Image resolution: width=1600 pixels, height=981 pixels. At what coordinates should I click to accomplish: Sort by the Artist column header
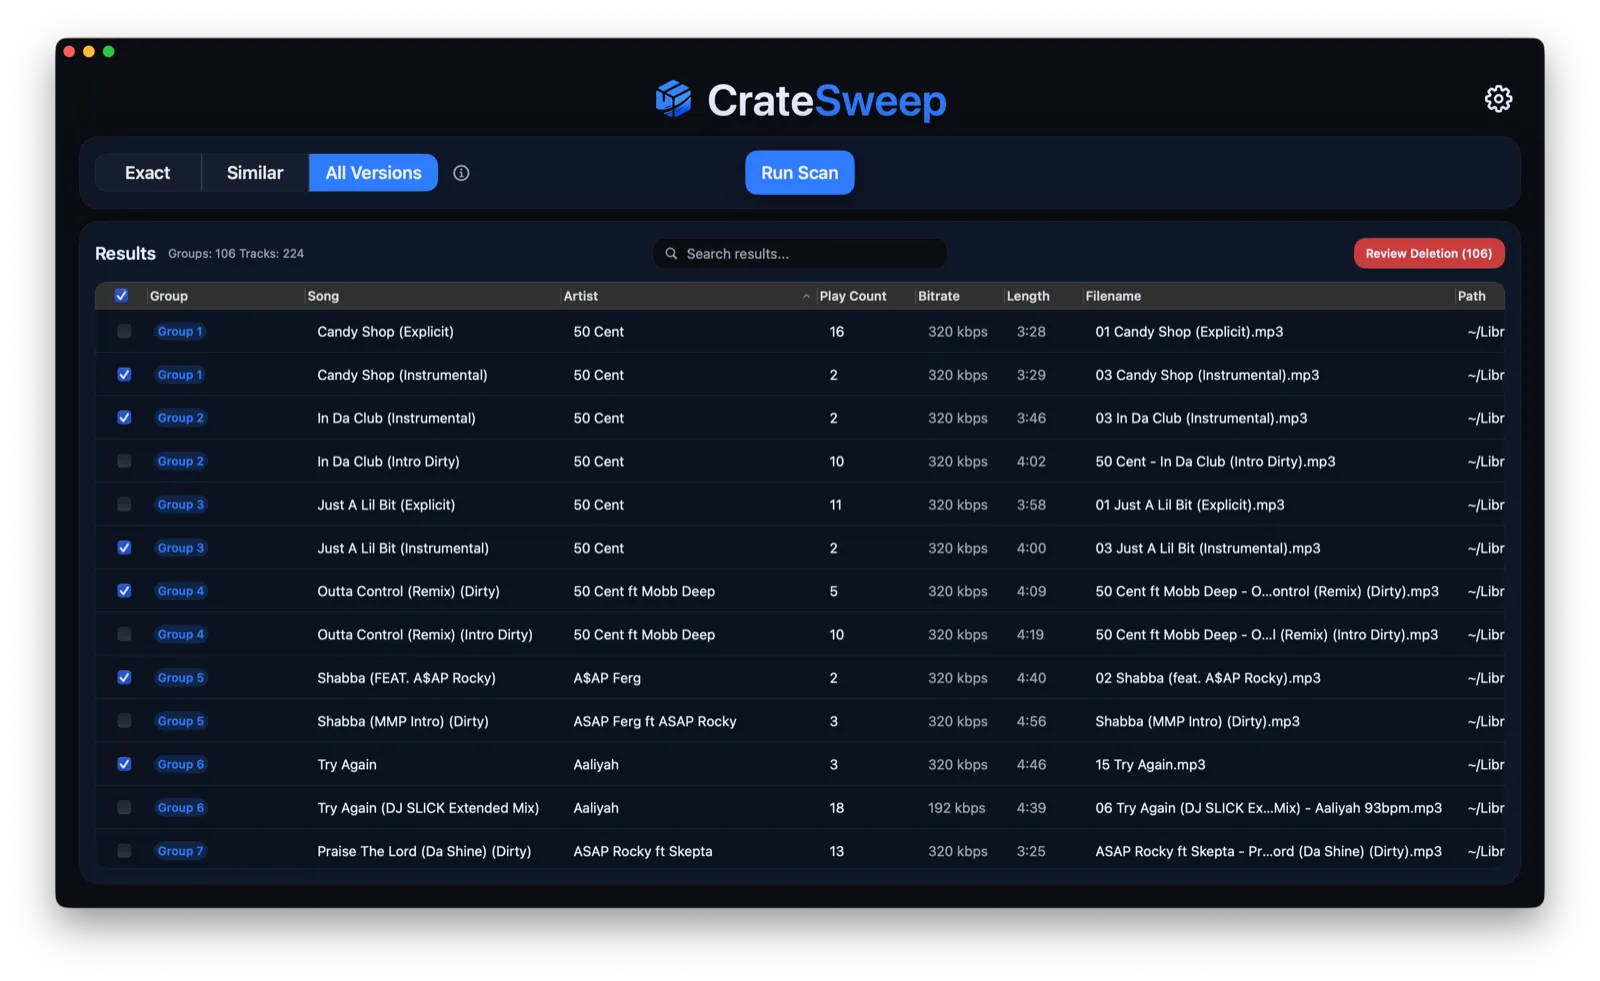coord(580,296)
